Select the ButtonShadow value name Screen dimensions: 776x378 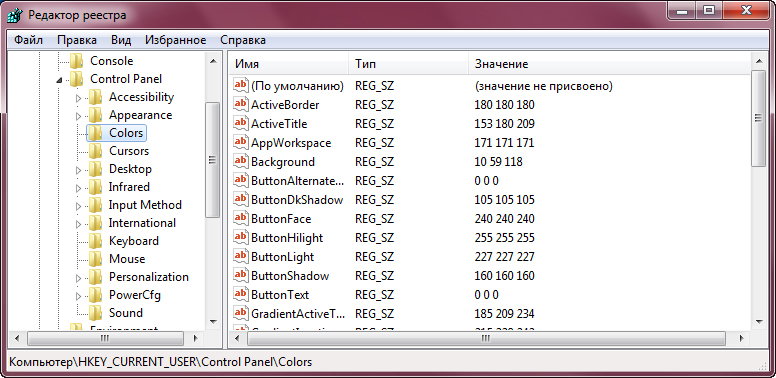click(290, 276)
